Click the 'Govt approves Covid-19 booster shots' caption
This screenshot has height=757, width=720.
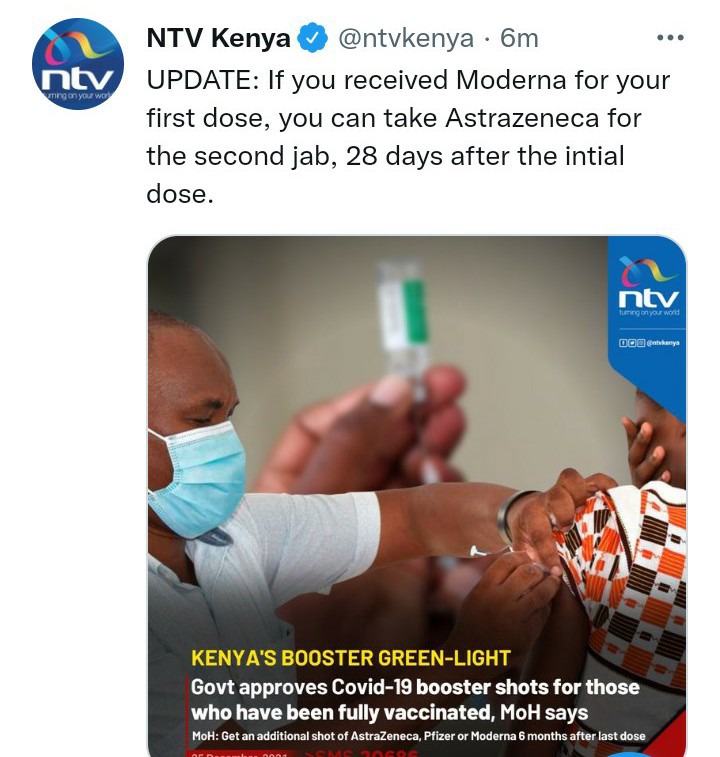415,700
